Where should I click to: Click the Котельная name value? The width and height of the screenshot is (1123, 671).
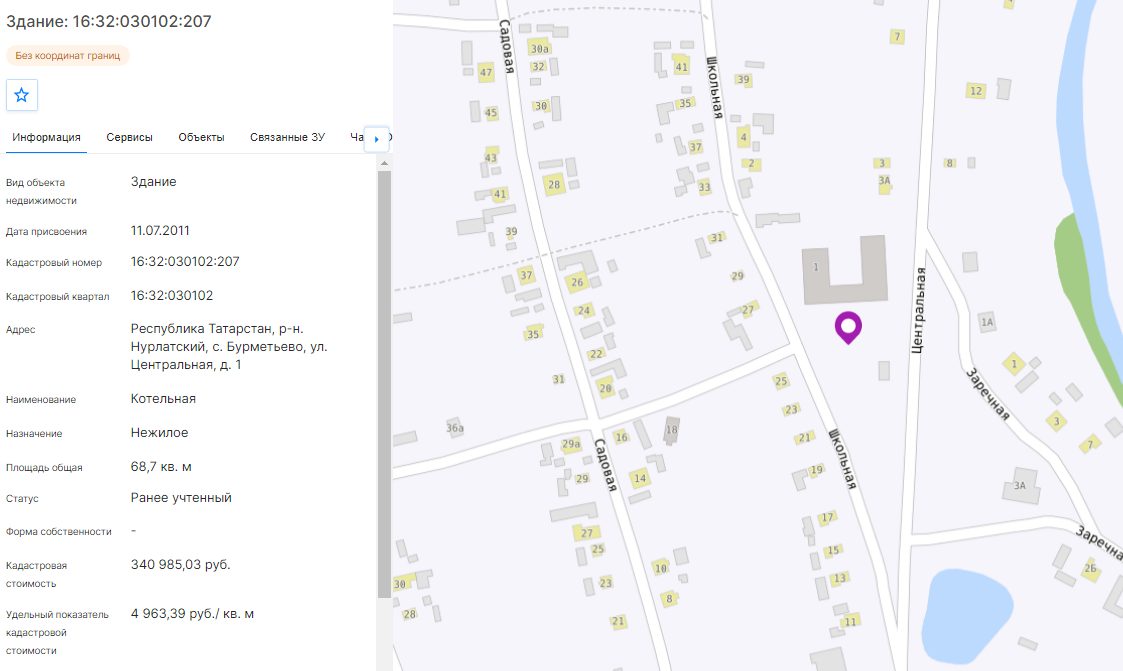163,399
